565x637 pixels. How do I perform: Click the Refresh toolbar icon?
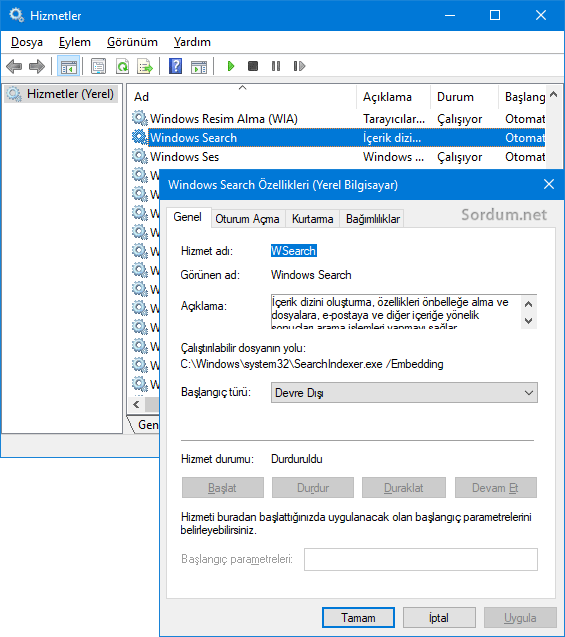(122, 66)
